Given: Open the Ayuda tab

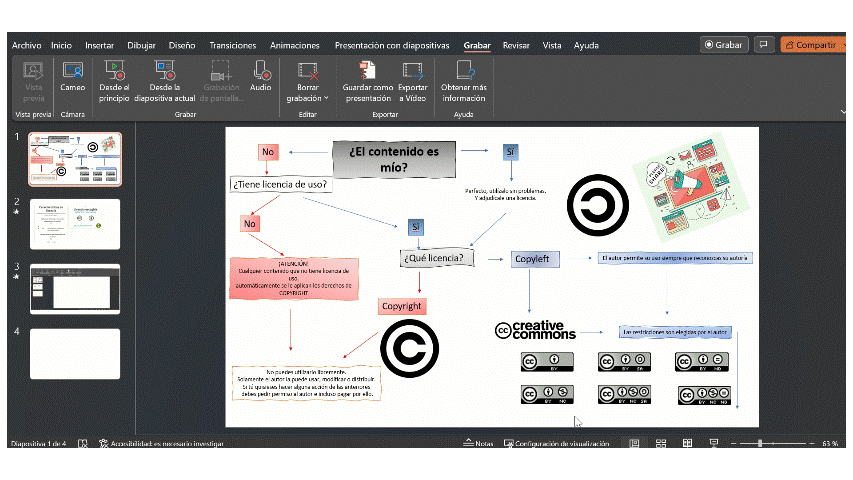Looking at the screenshot, I should 586,46.
